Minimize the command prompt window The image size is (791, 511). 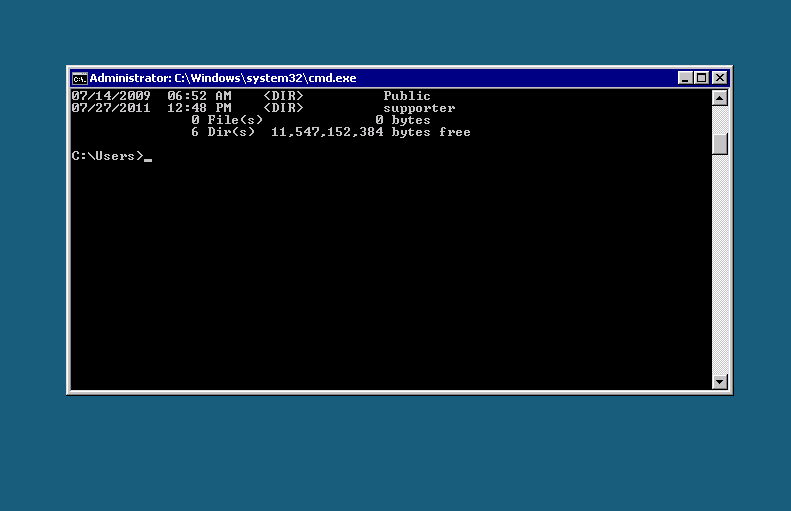pyautogui.click(x=685, y=78)
